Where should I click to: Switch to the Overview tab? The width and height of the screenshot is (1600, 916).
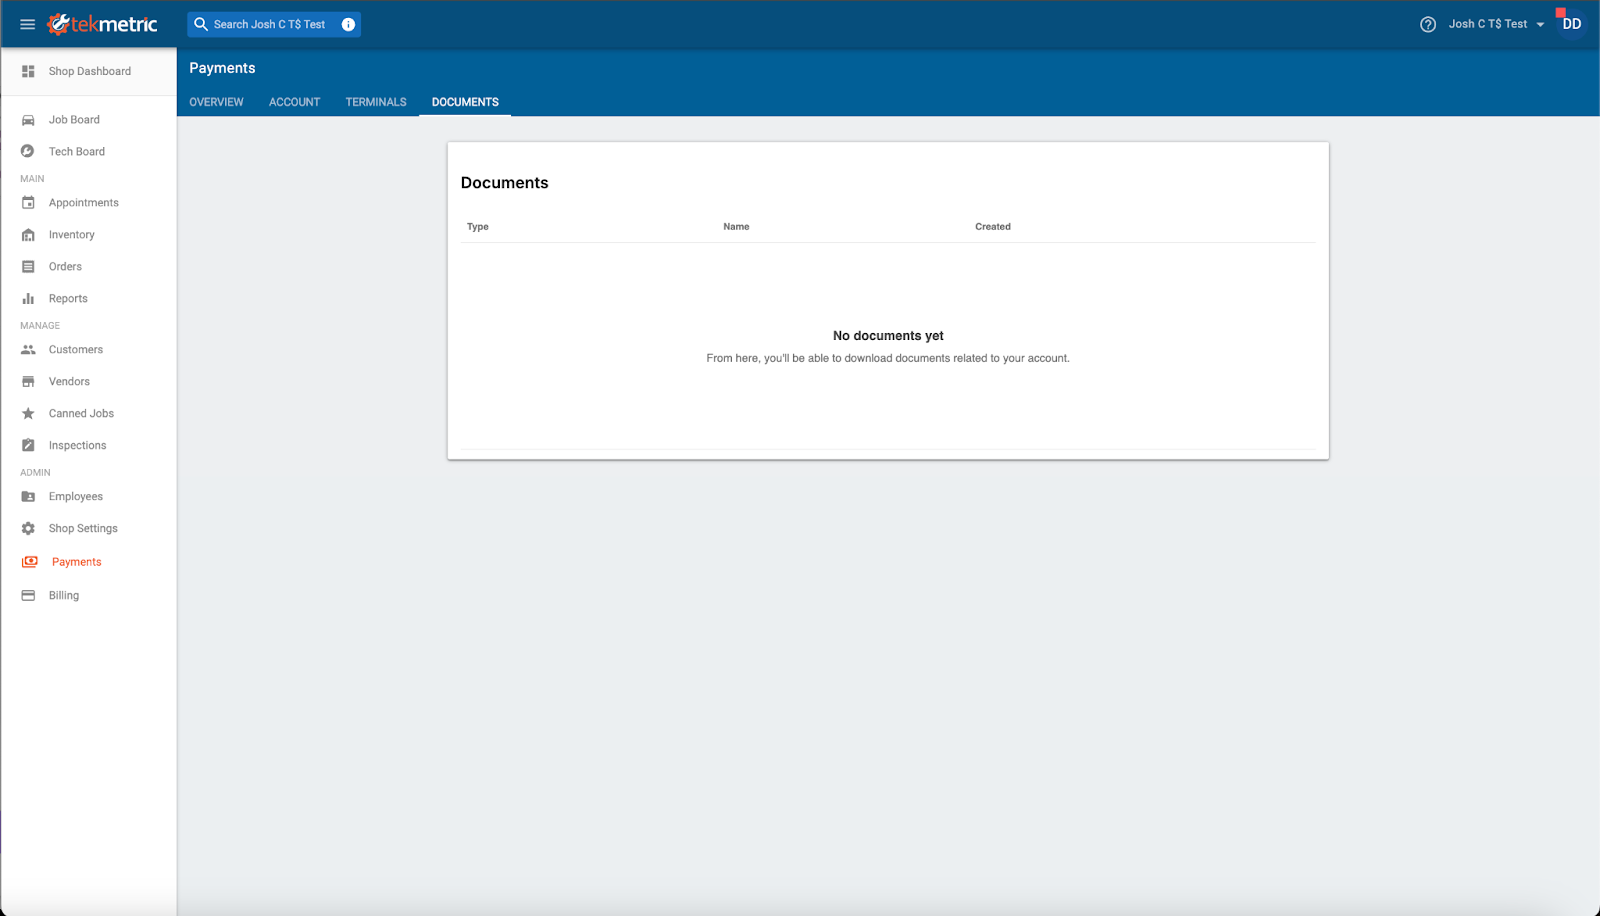pos(216,102)
